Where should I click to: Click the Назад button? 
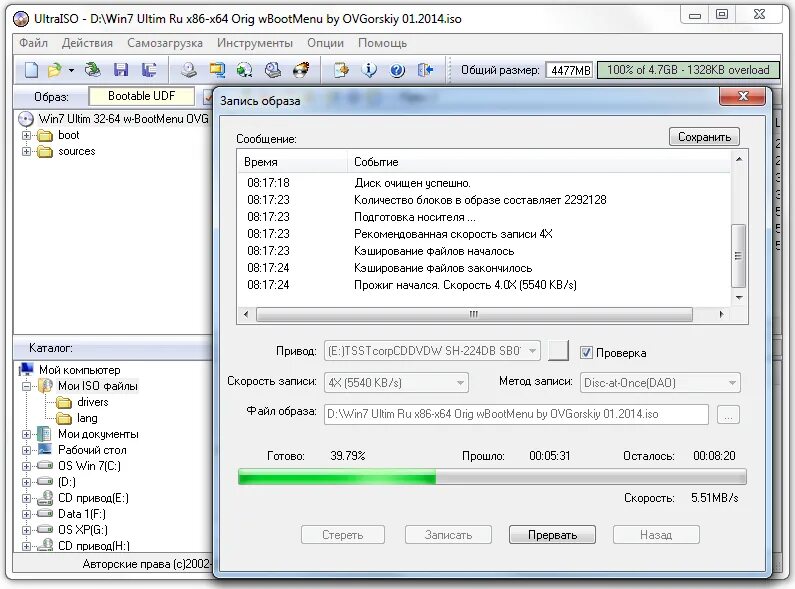[x=656, y=535]
